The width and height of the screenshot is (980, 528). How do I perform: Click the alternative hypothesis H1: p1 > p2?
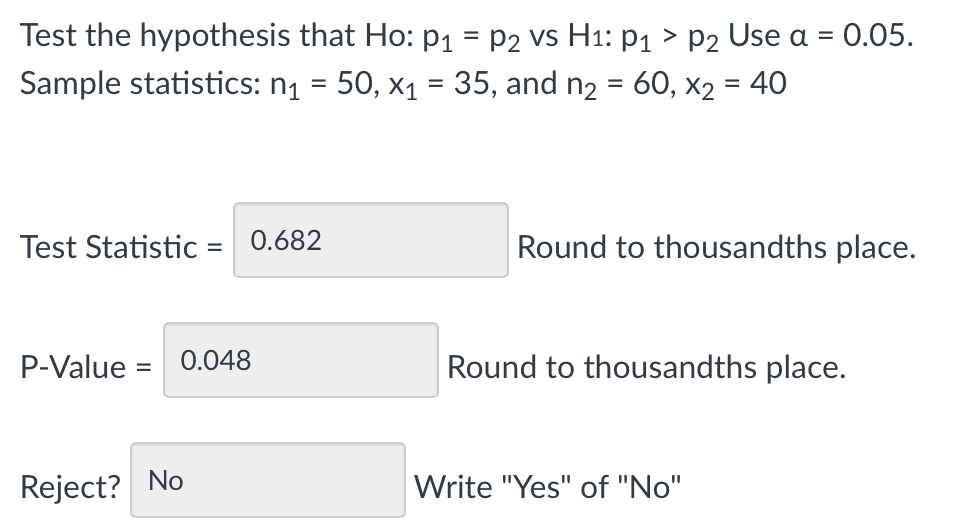point(643,36)
